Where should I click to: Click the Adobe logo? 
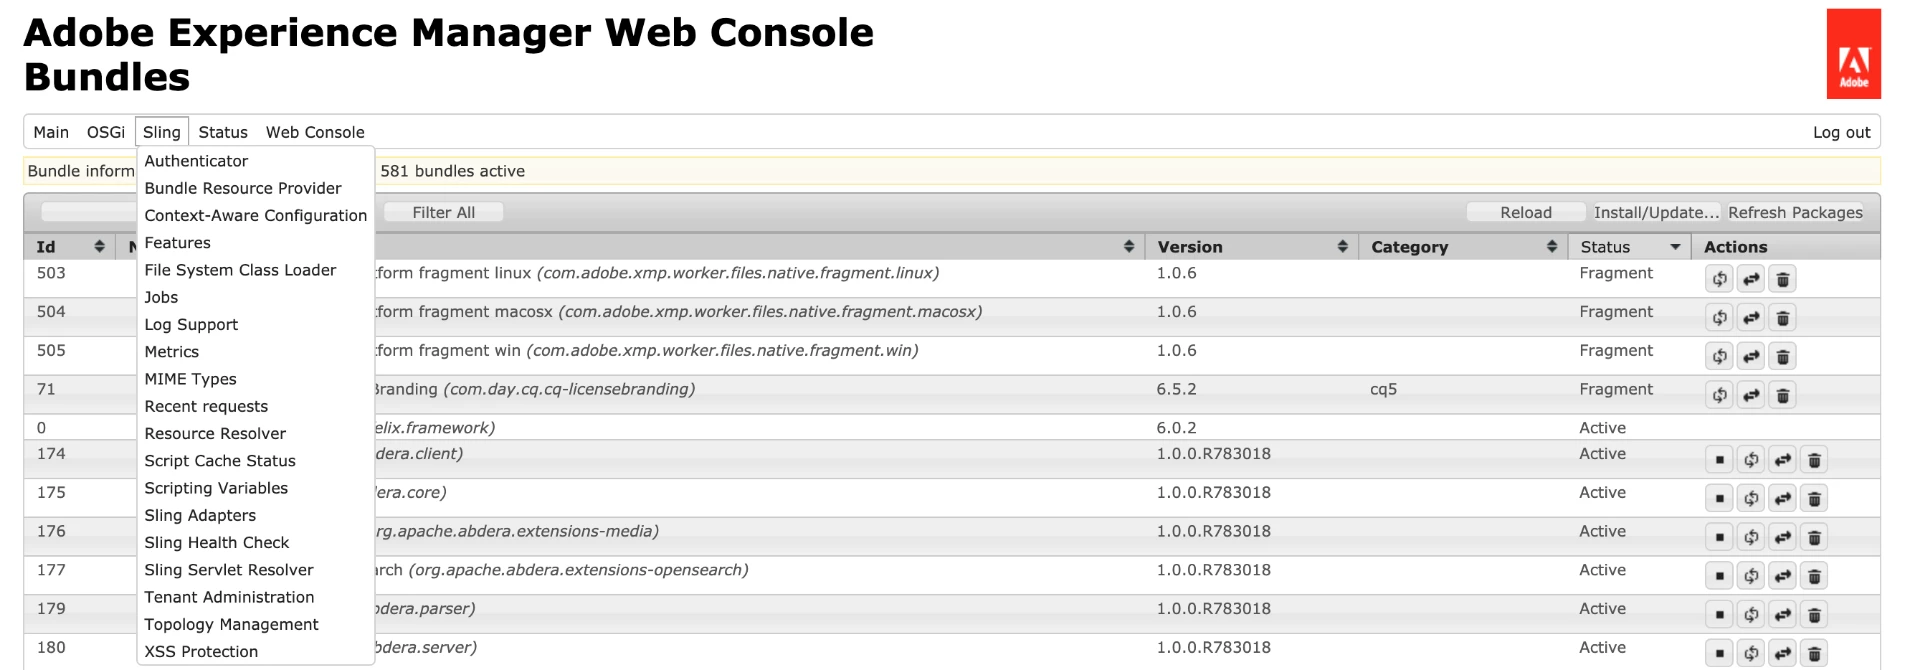point(1853,54)
